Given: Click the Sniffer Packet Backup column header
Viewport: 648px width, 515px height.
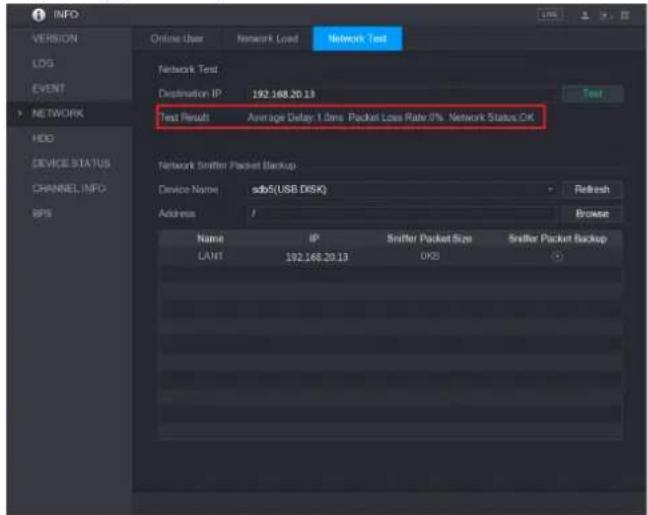Looking at the screenshot, I should [557, 239].
